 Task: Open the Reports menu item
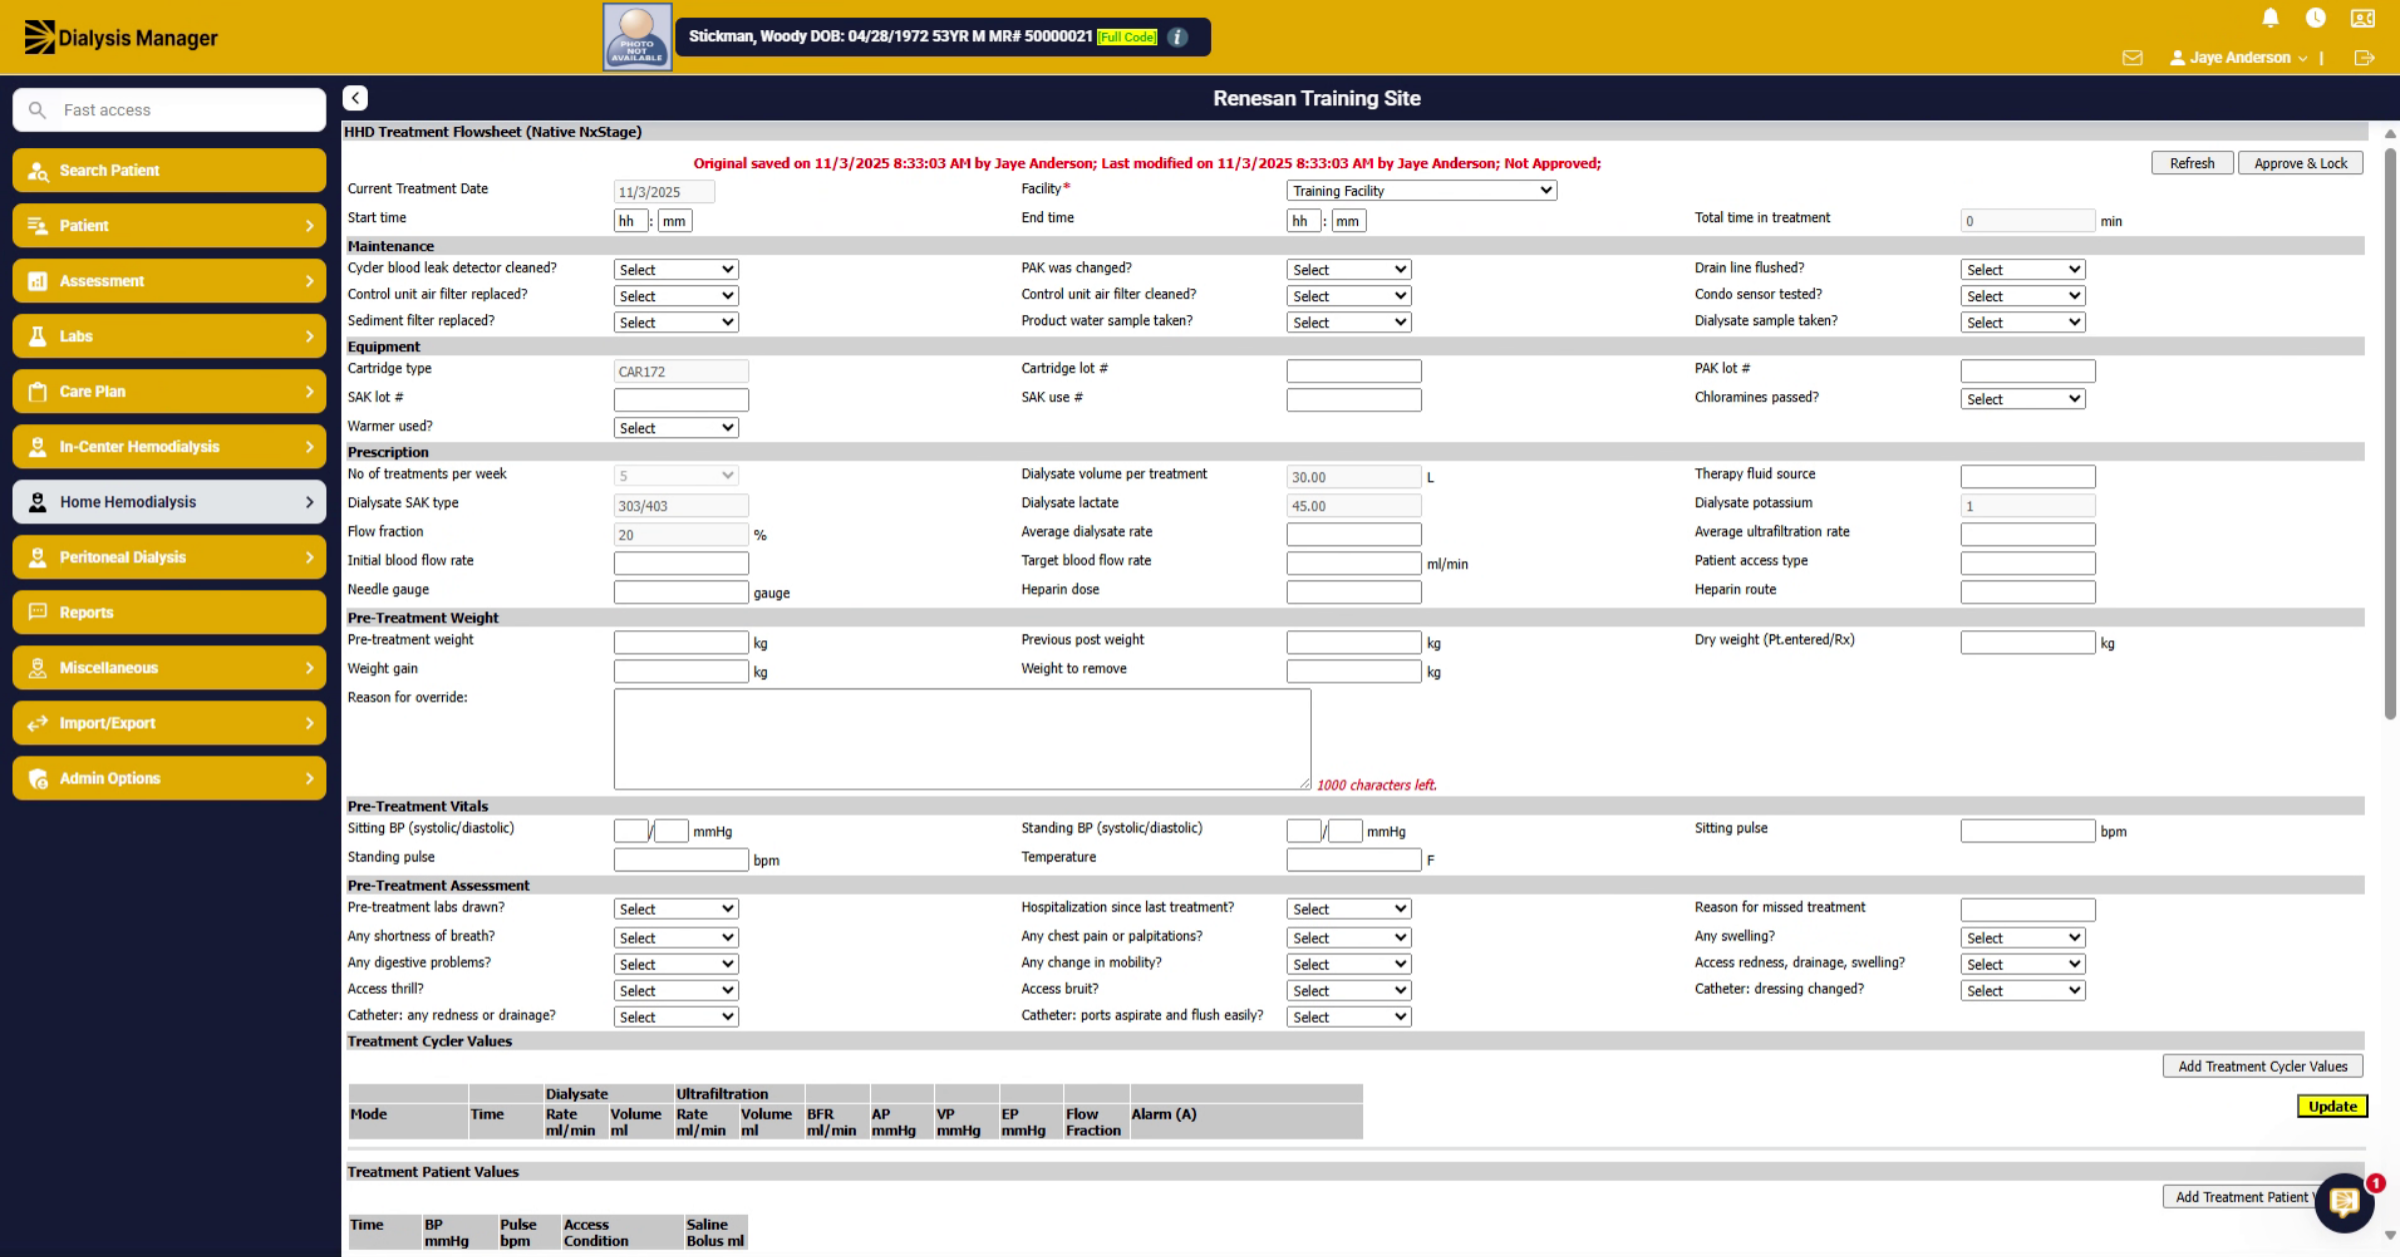pyautogui.click(x=169, y=612)
